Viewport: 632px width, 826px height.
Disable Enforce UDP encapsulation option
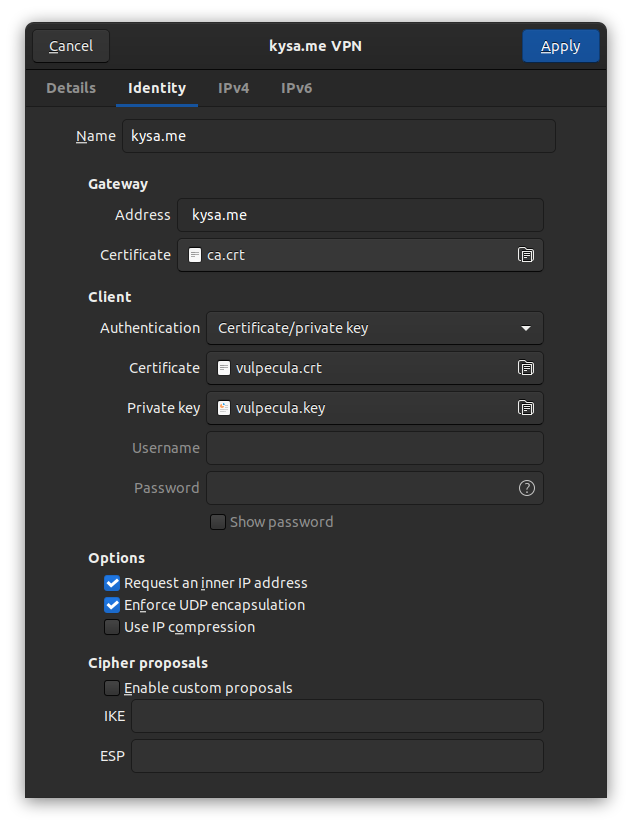(112, 605)
